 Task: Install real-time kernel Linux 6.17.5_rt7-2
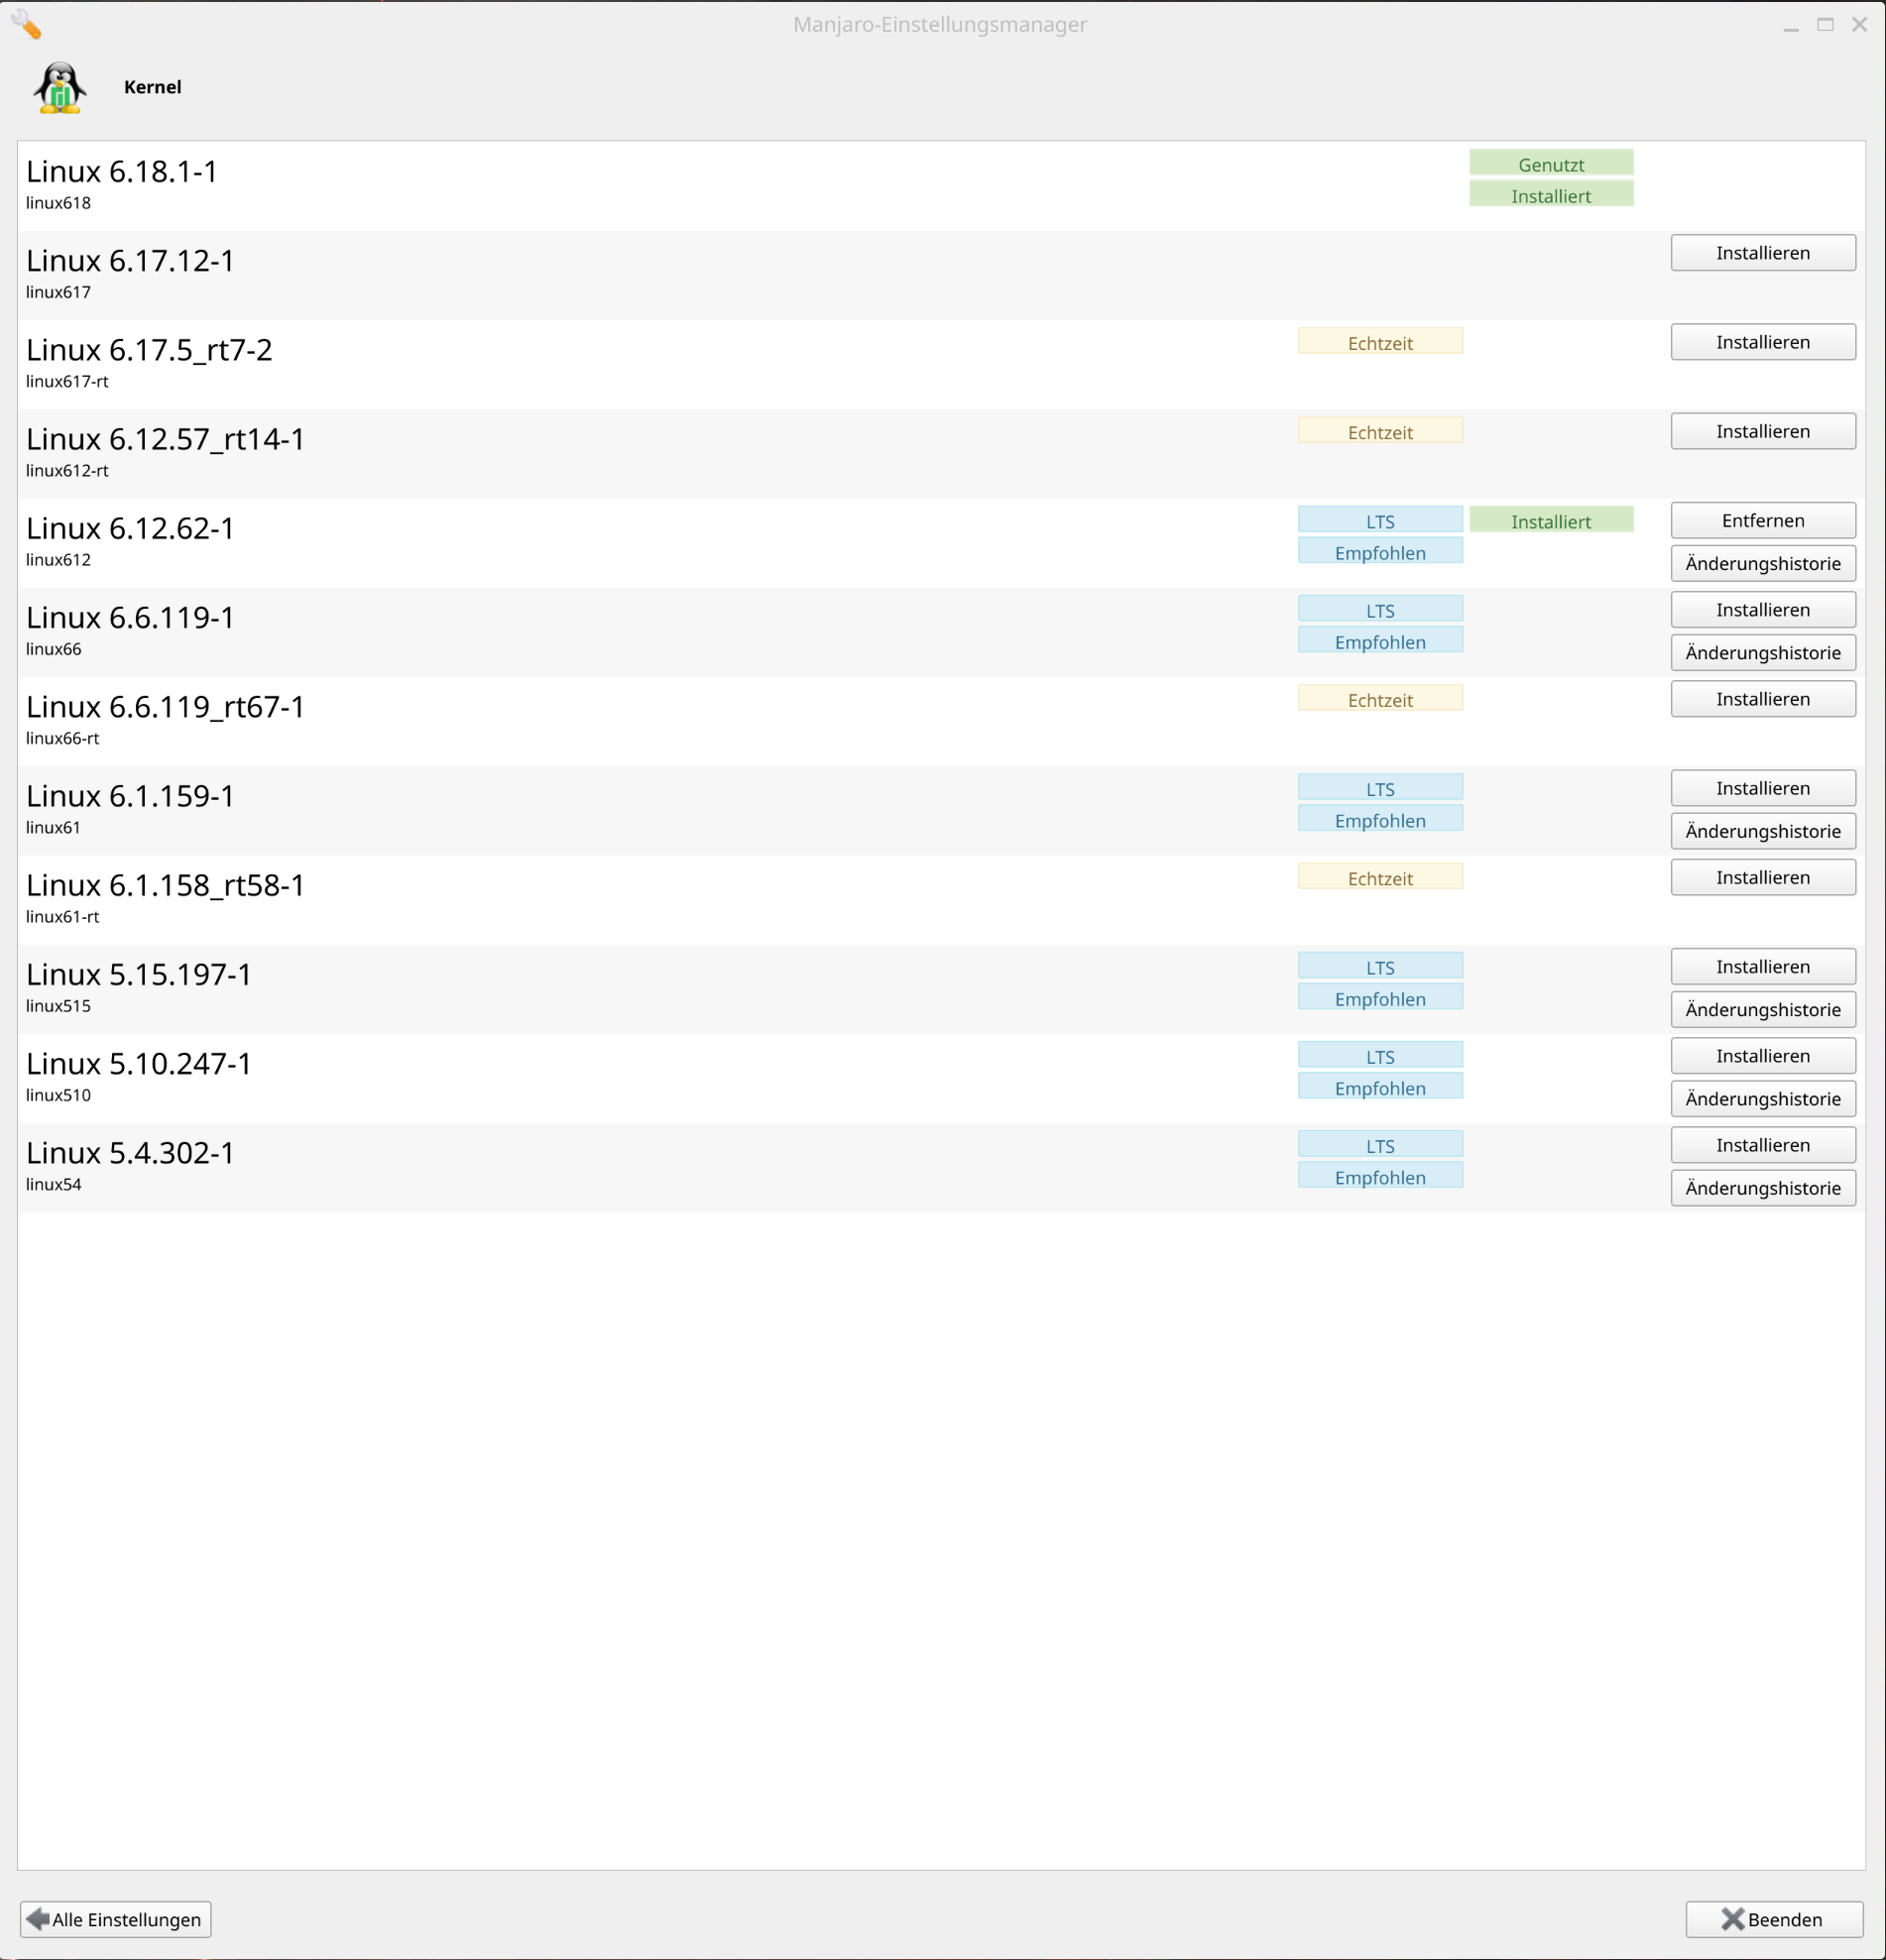(x=1762, y=341)
